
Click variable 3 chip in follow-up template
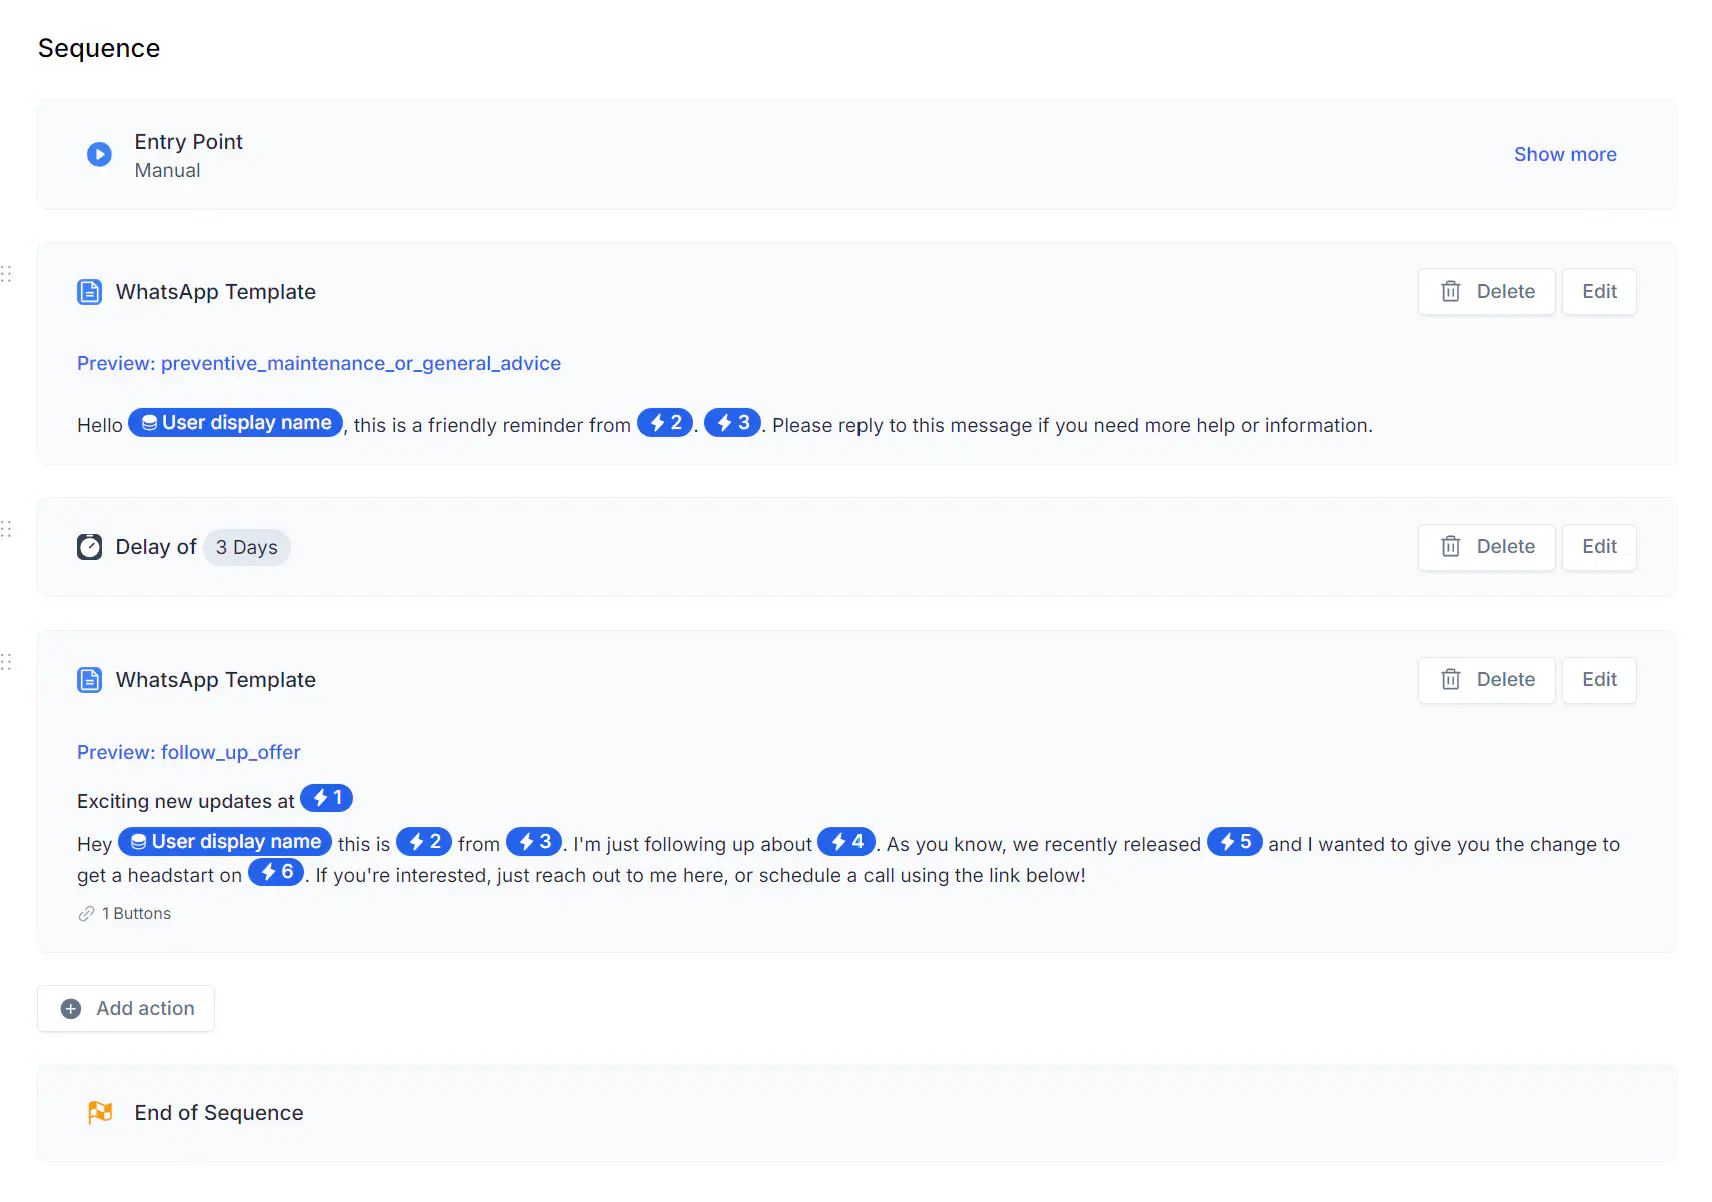click(x=534, y=842)
